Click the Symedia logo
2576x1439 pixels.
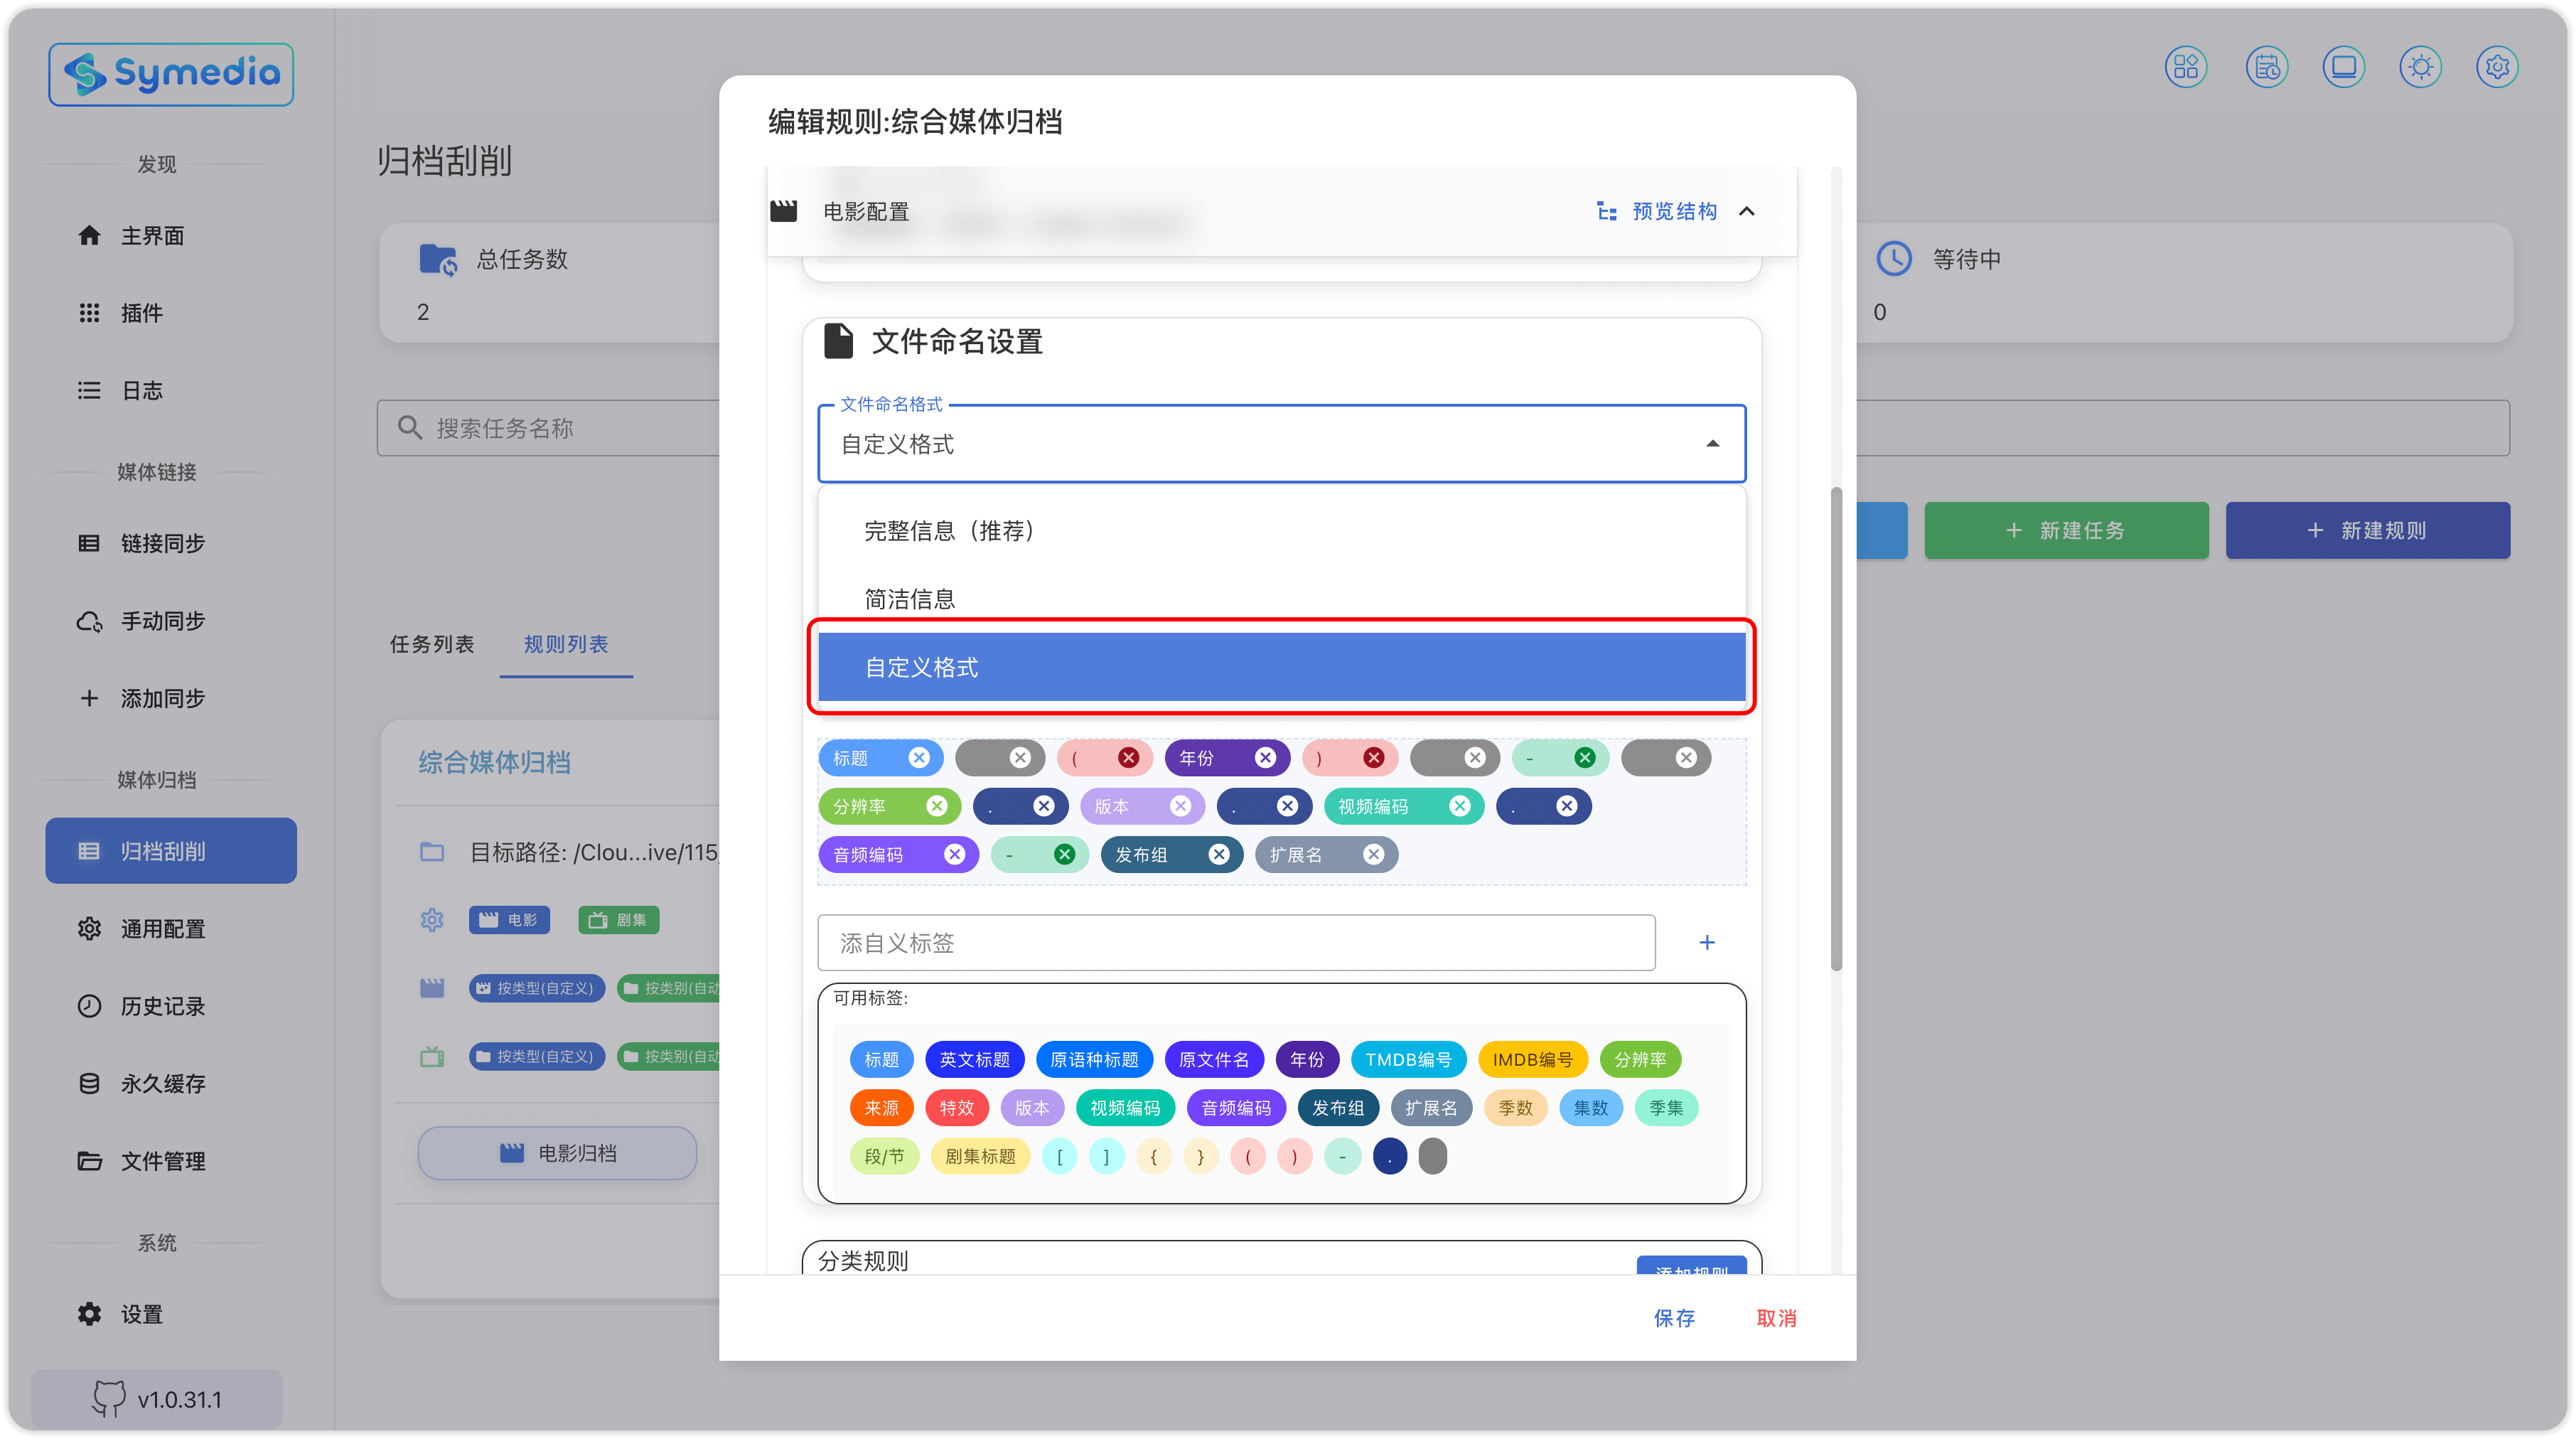(171, 74)
